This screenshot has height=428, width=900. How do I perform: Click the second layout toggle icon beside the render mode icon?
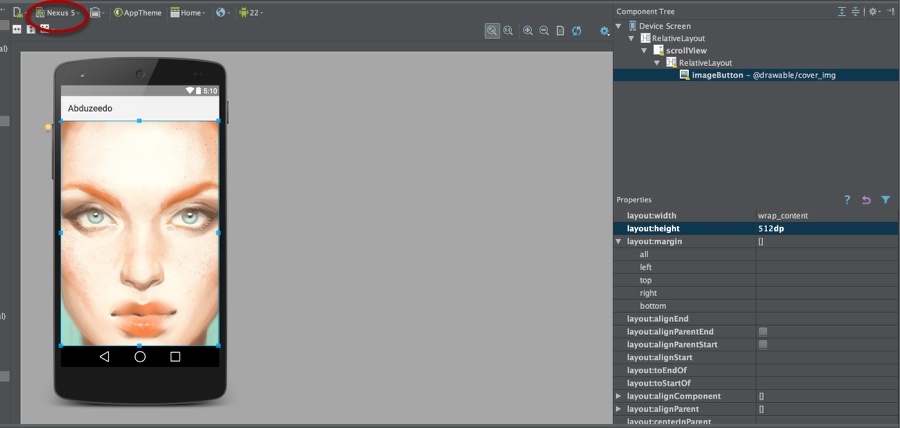coord(31,29)
